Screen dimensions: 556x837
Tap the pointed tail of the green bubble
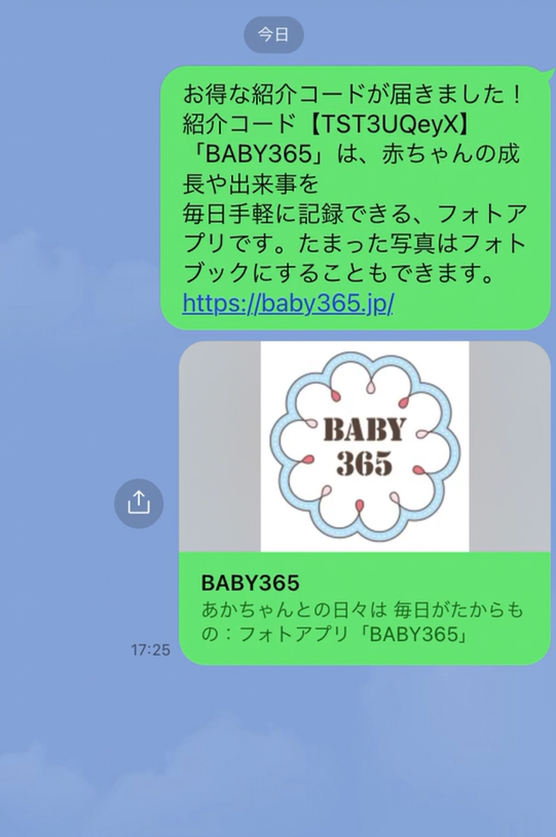550,70
